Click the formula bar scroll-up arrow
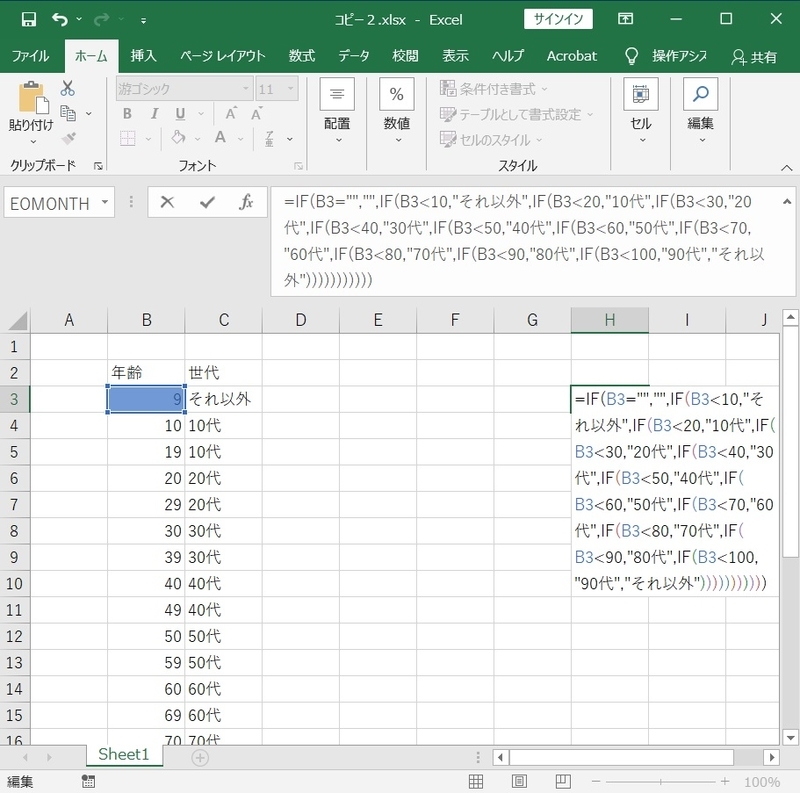Image resolution: width=800 pixels, height=793 pixels. point(787,202)
